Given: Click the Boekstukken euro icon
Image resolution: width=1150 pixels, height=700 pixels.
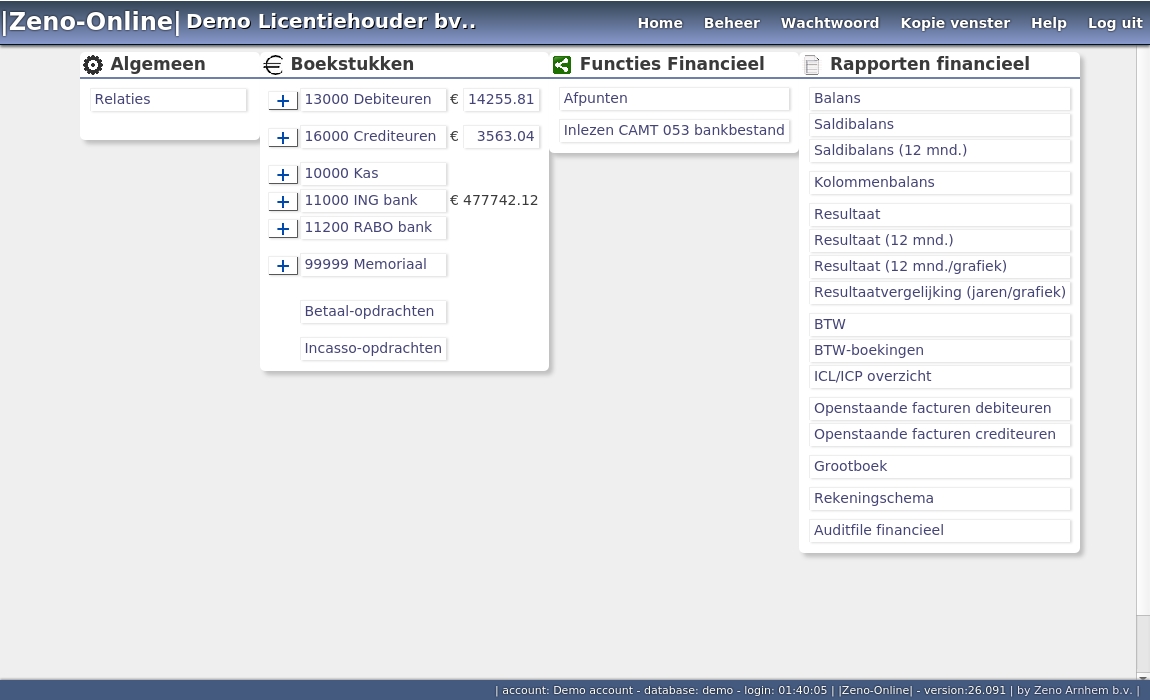Looking at the screenshot, I should [x=273, y=65].
